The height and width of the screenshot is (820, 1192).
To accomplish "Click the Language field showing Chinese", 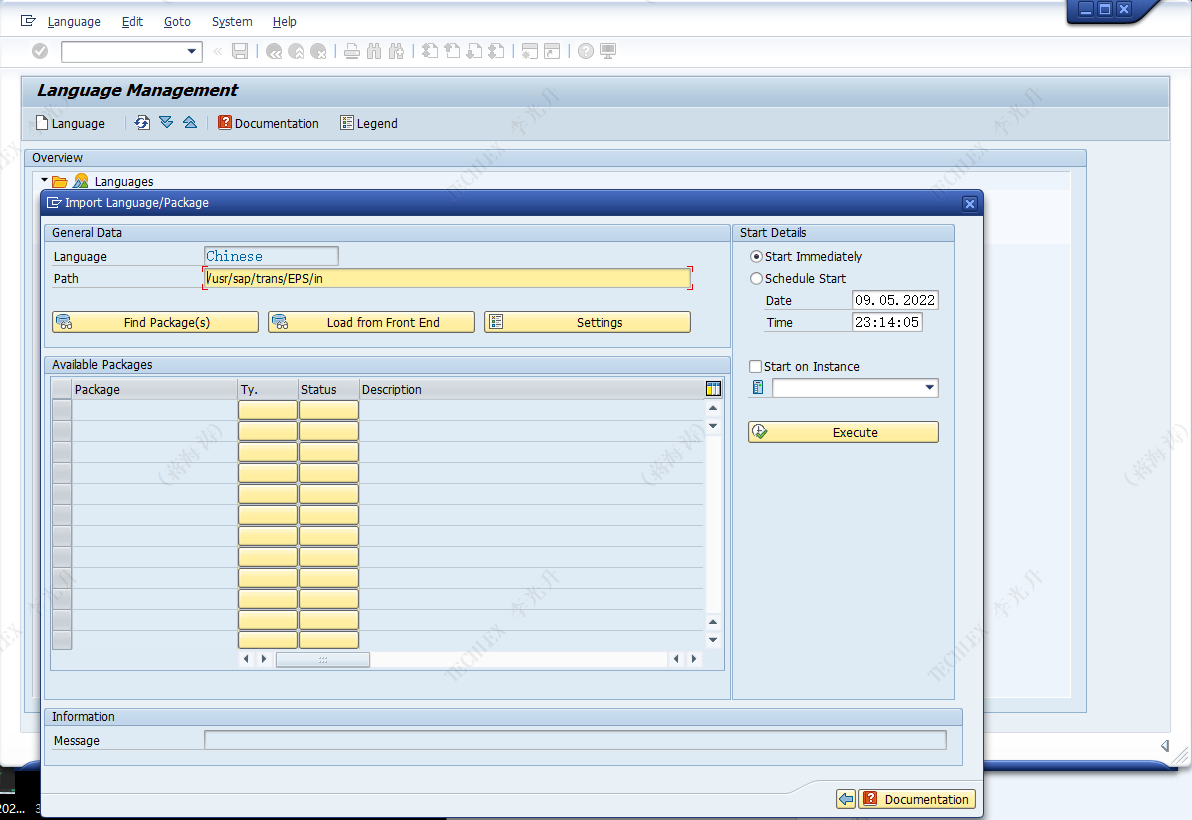I will coord(271,256).
